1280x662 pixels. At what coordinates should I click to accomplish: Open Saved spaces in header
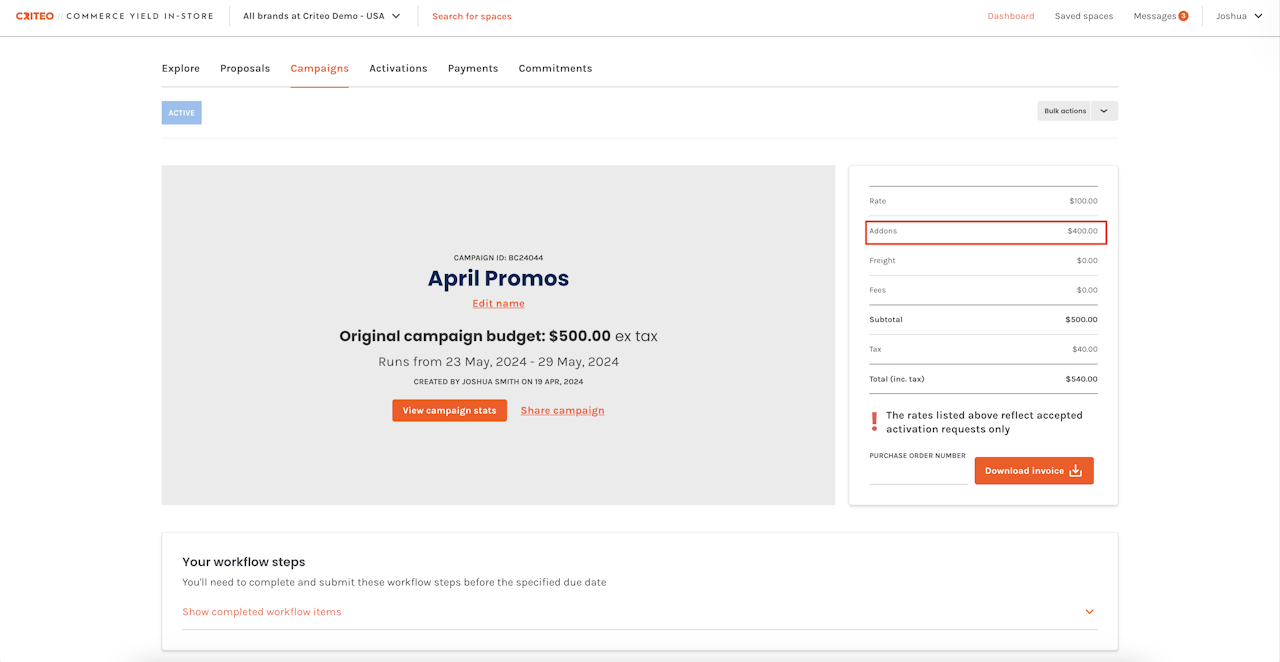coord(1084,16)
